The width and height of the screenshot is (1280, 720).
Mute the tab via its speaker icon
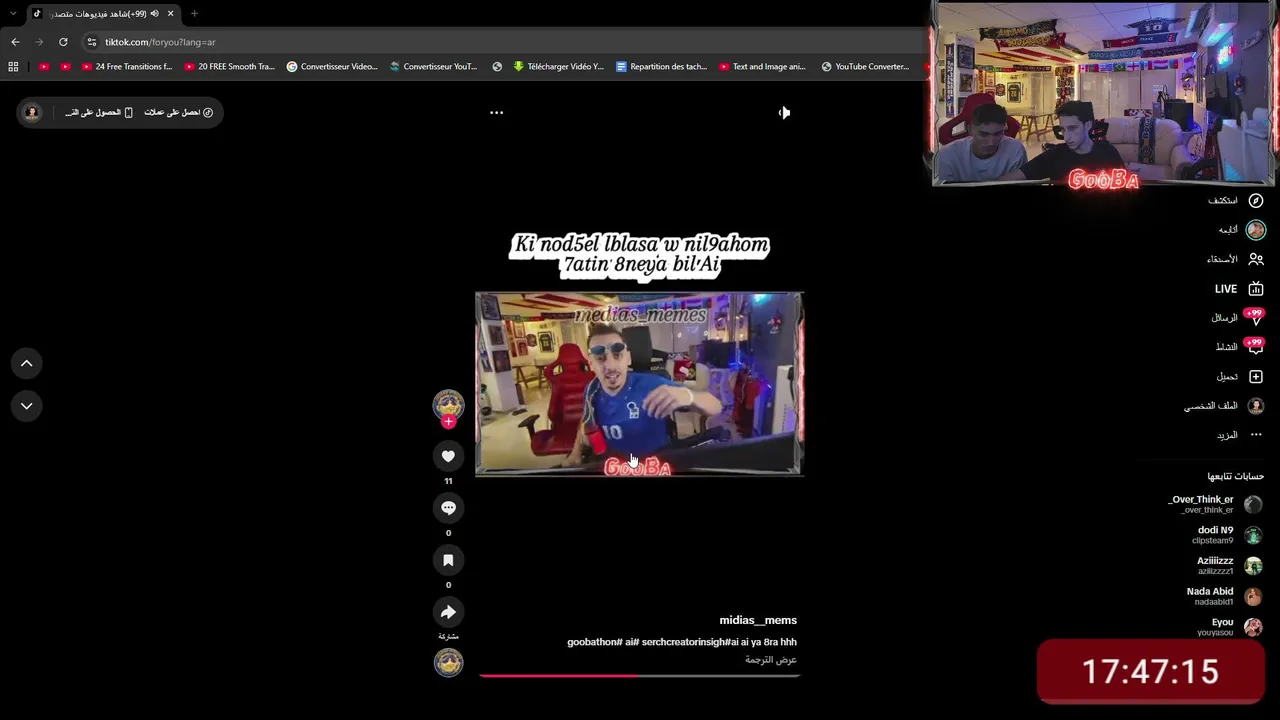pyautogui.click(x=154, y=13)
